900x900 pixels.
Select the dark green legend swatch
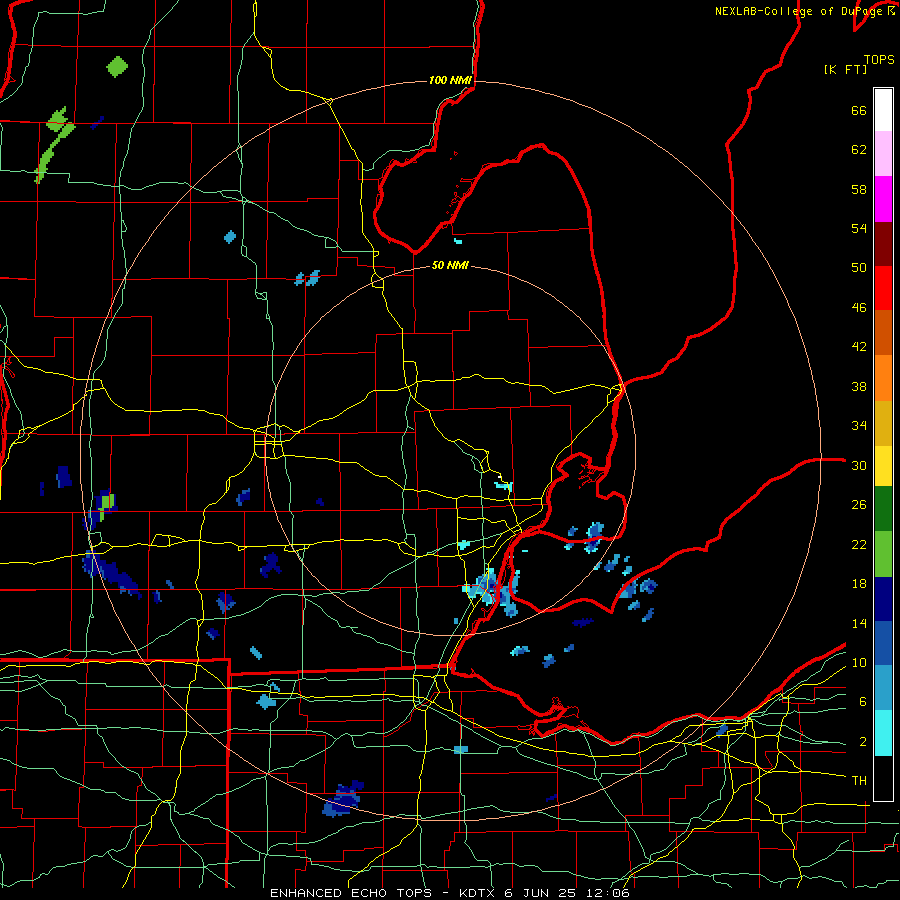883,509
